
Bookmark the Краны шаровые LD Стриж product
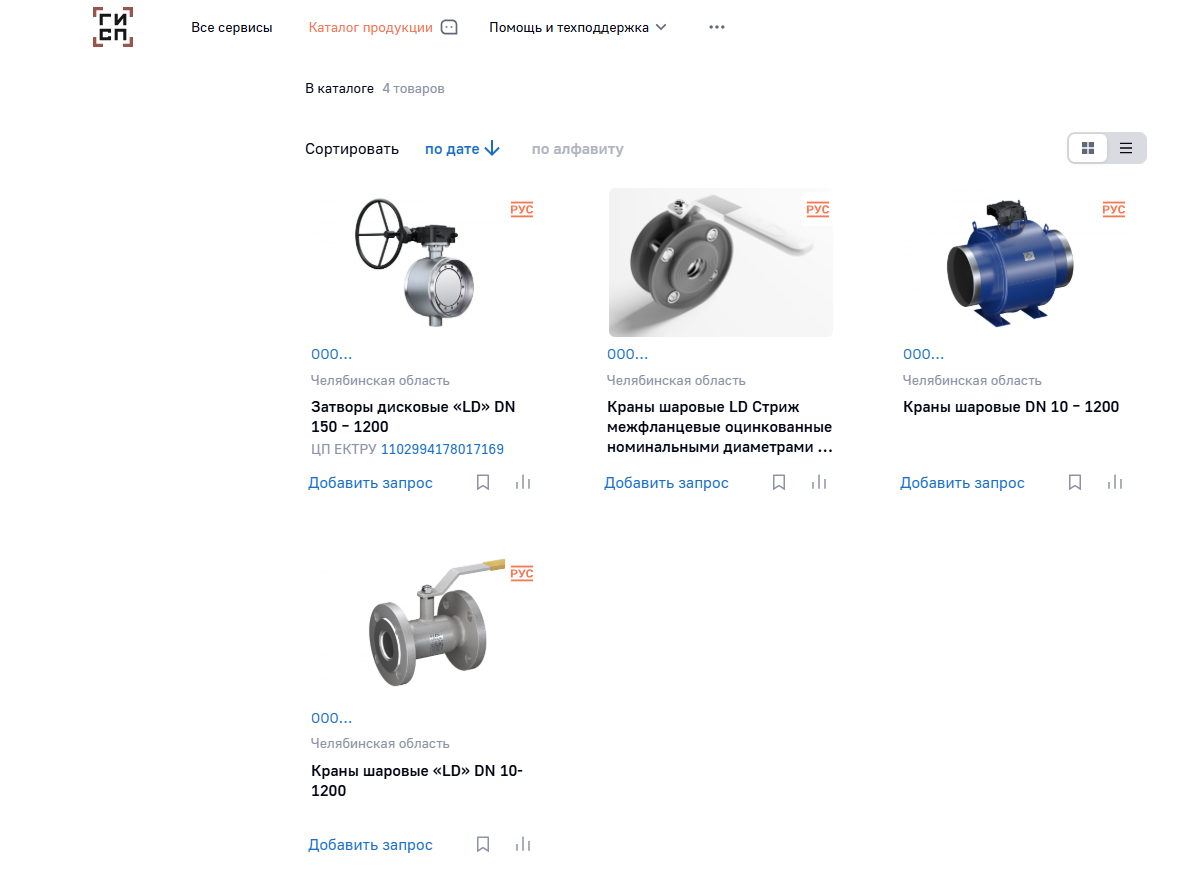point(778,482)
